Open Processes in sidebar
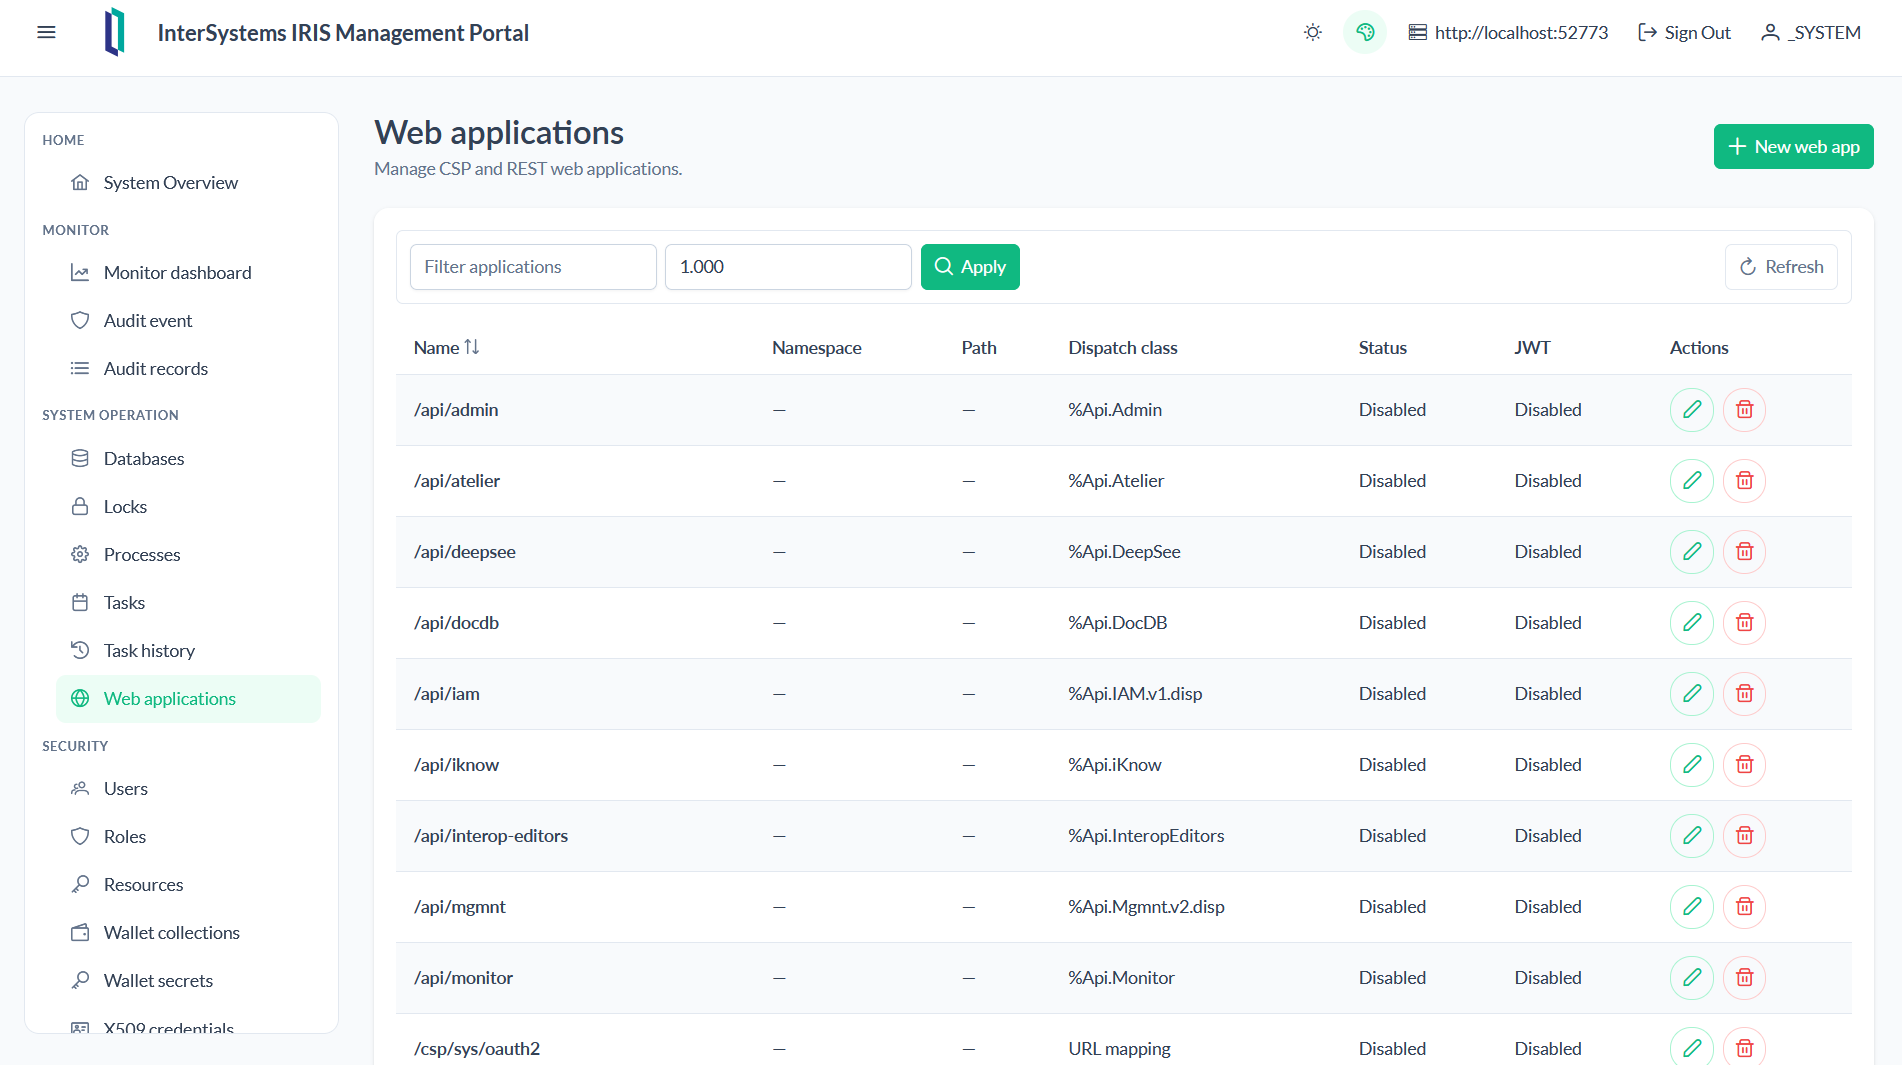The width and height of the screenshot is (1902, 1065). coord(188,555)
